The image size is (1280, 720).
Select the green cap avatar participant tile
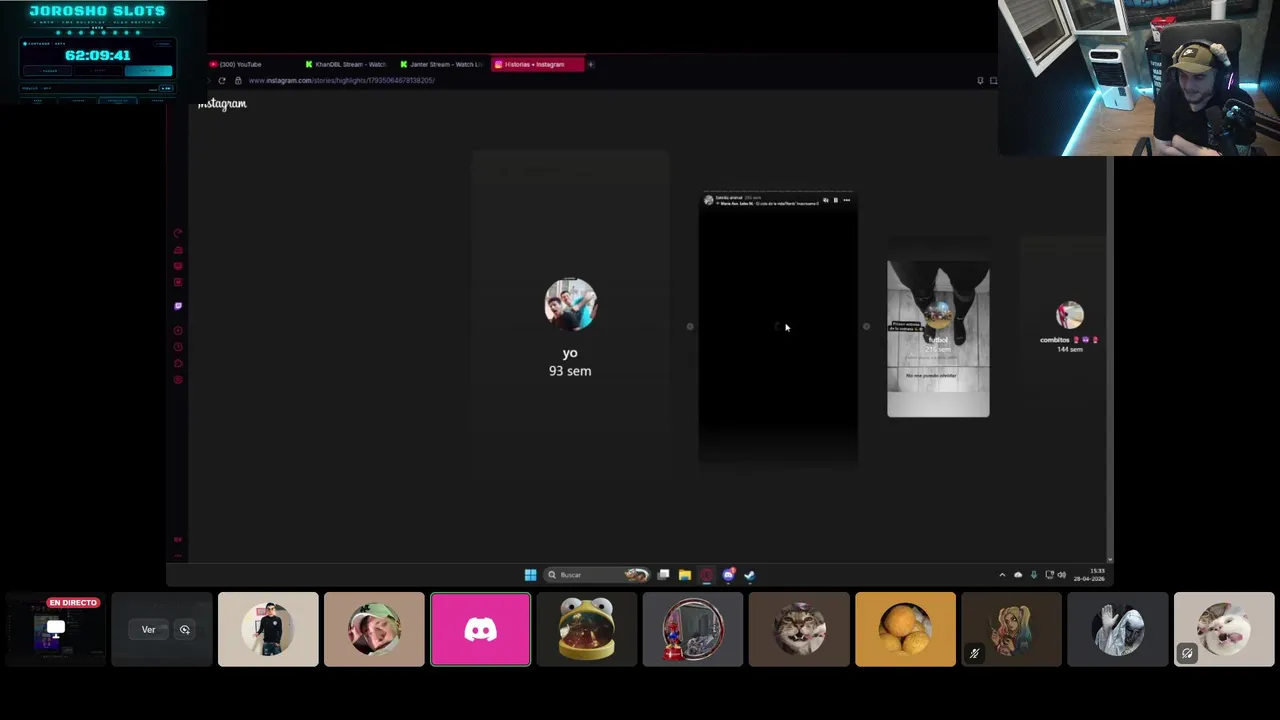(x=374, y=629)
